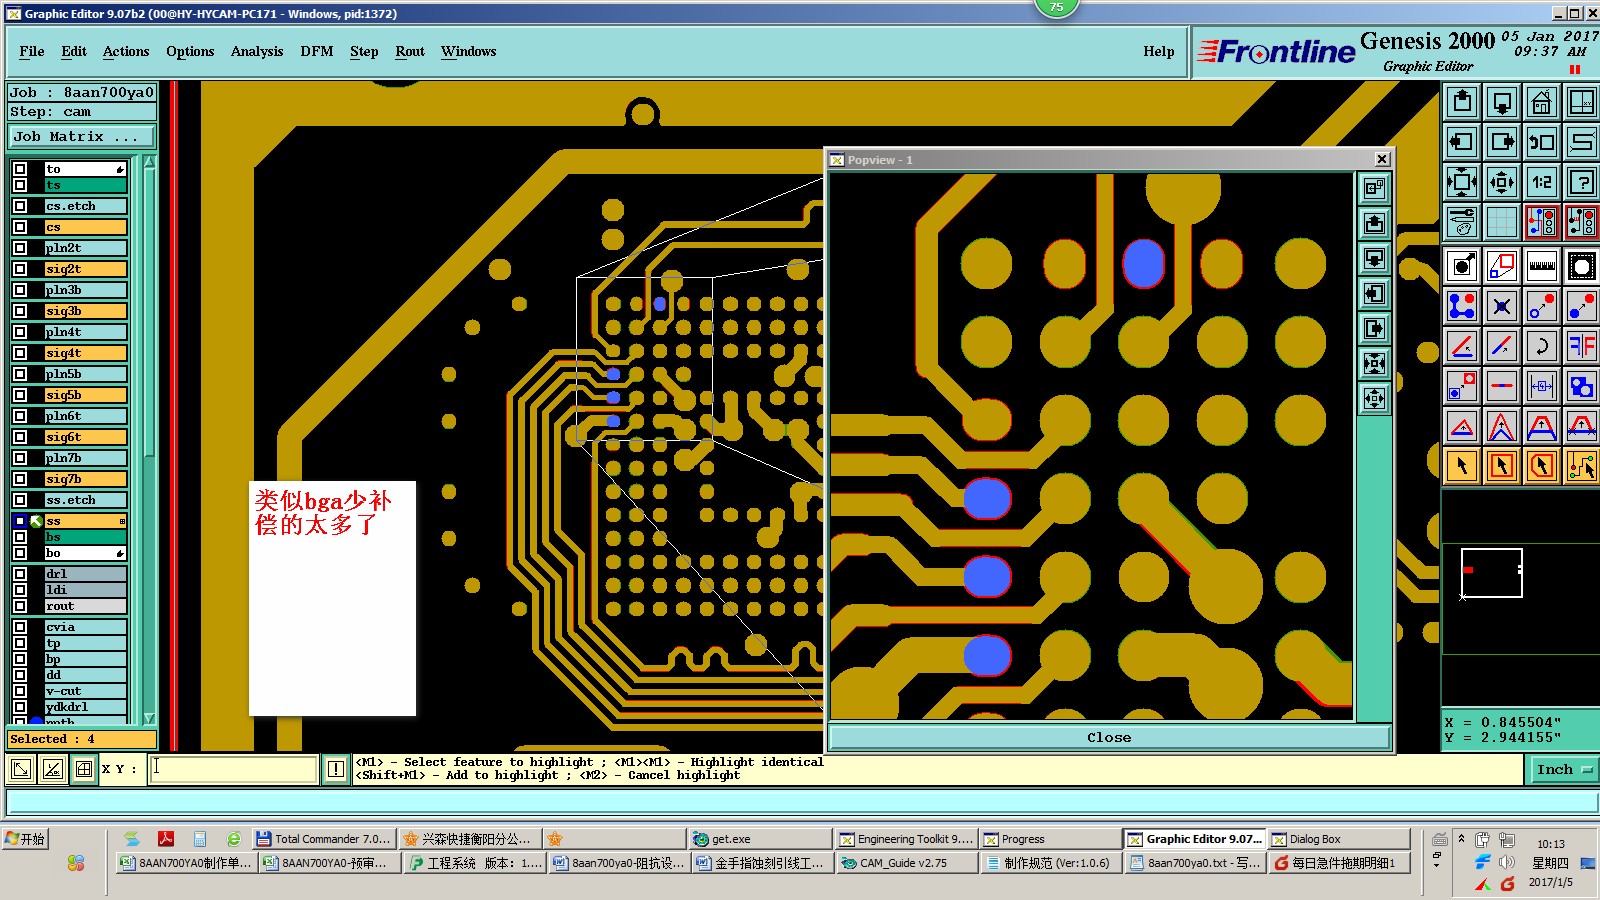The image size is (1600, 900).
Task: Click the pan up view icon
Action: pos(1462,102)
